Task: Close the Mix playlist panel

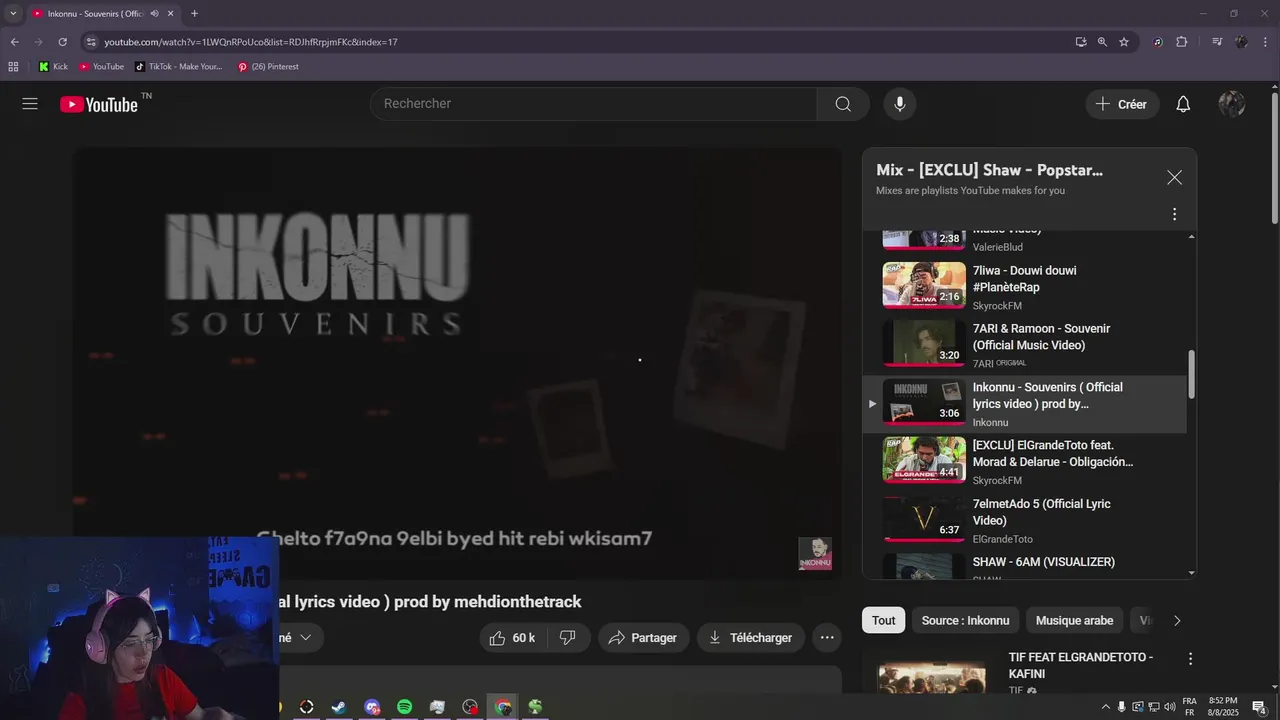Action: 1174,177
